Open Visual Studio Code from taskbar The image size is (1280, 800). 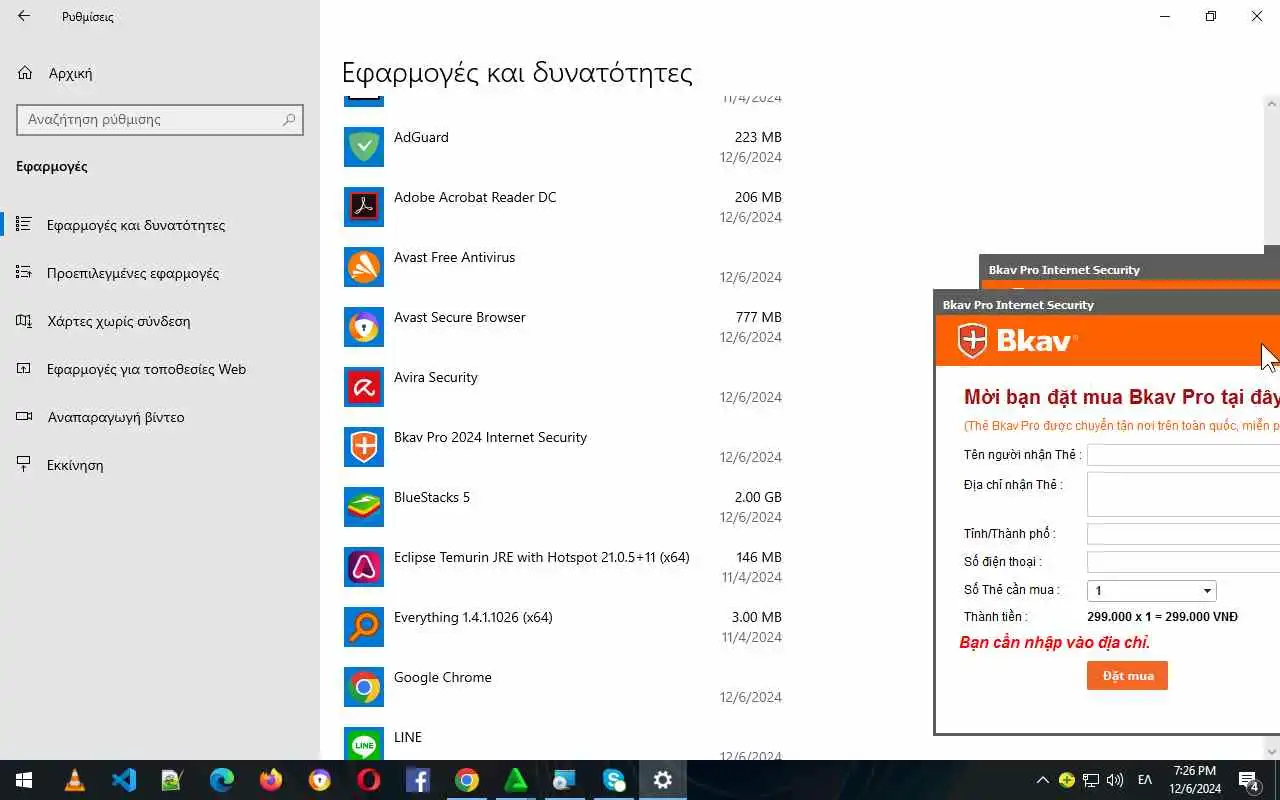(x=124, y=780)
